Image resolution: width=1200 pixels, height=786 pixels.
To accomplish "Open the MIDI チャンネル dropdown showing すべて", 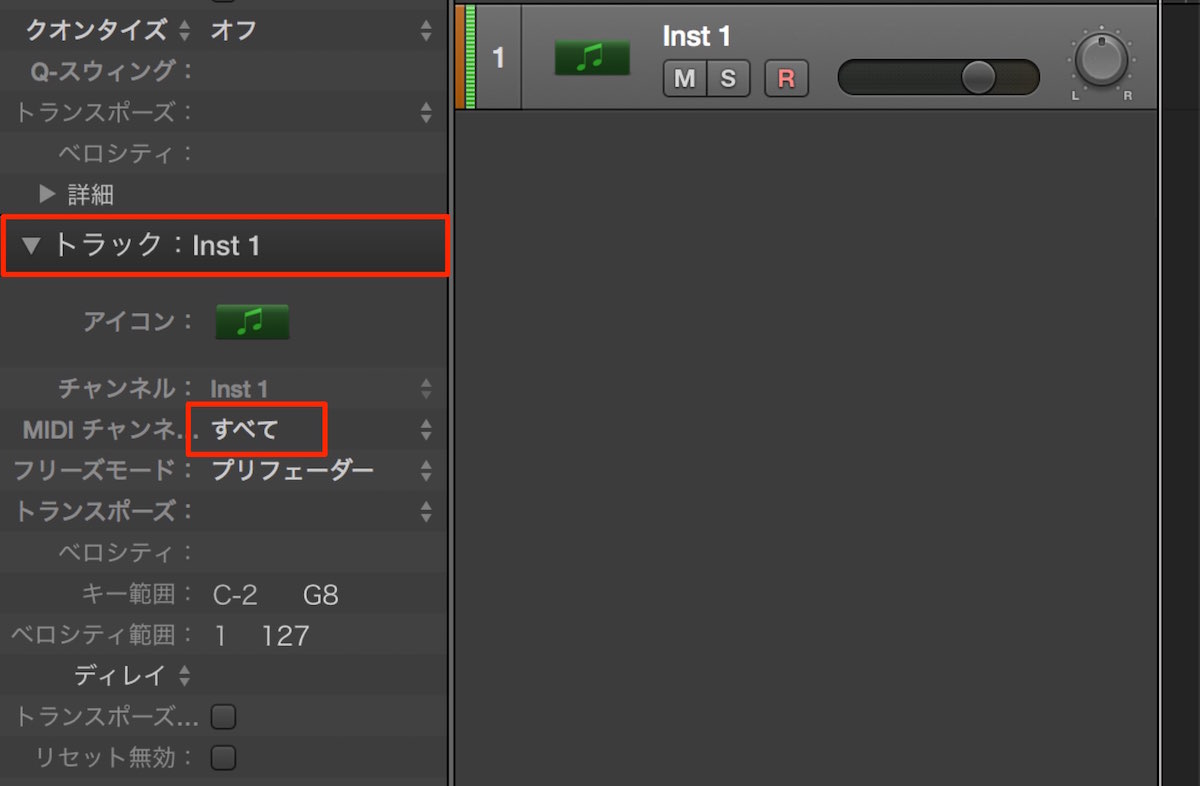I will pyautogui.click(x=320, y=430).
